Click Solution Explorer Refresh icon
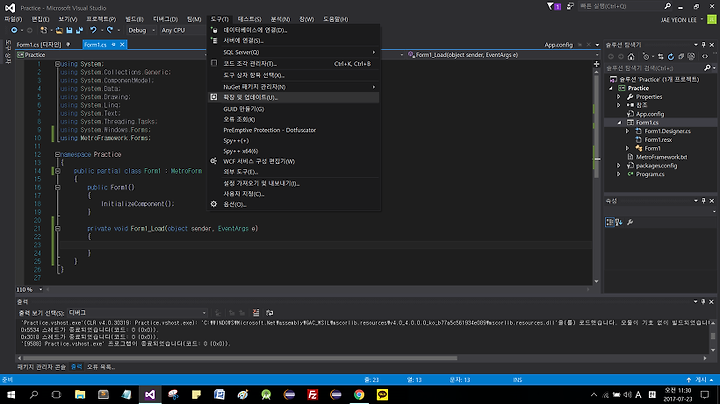Viewport: 720px width, 404px height. pos(671,56)
